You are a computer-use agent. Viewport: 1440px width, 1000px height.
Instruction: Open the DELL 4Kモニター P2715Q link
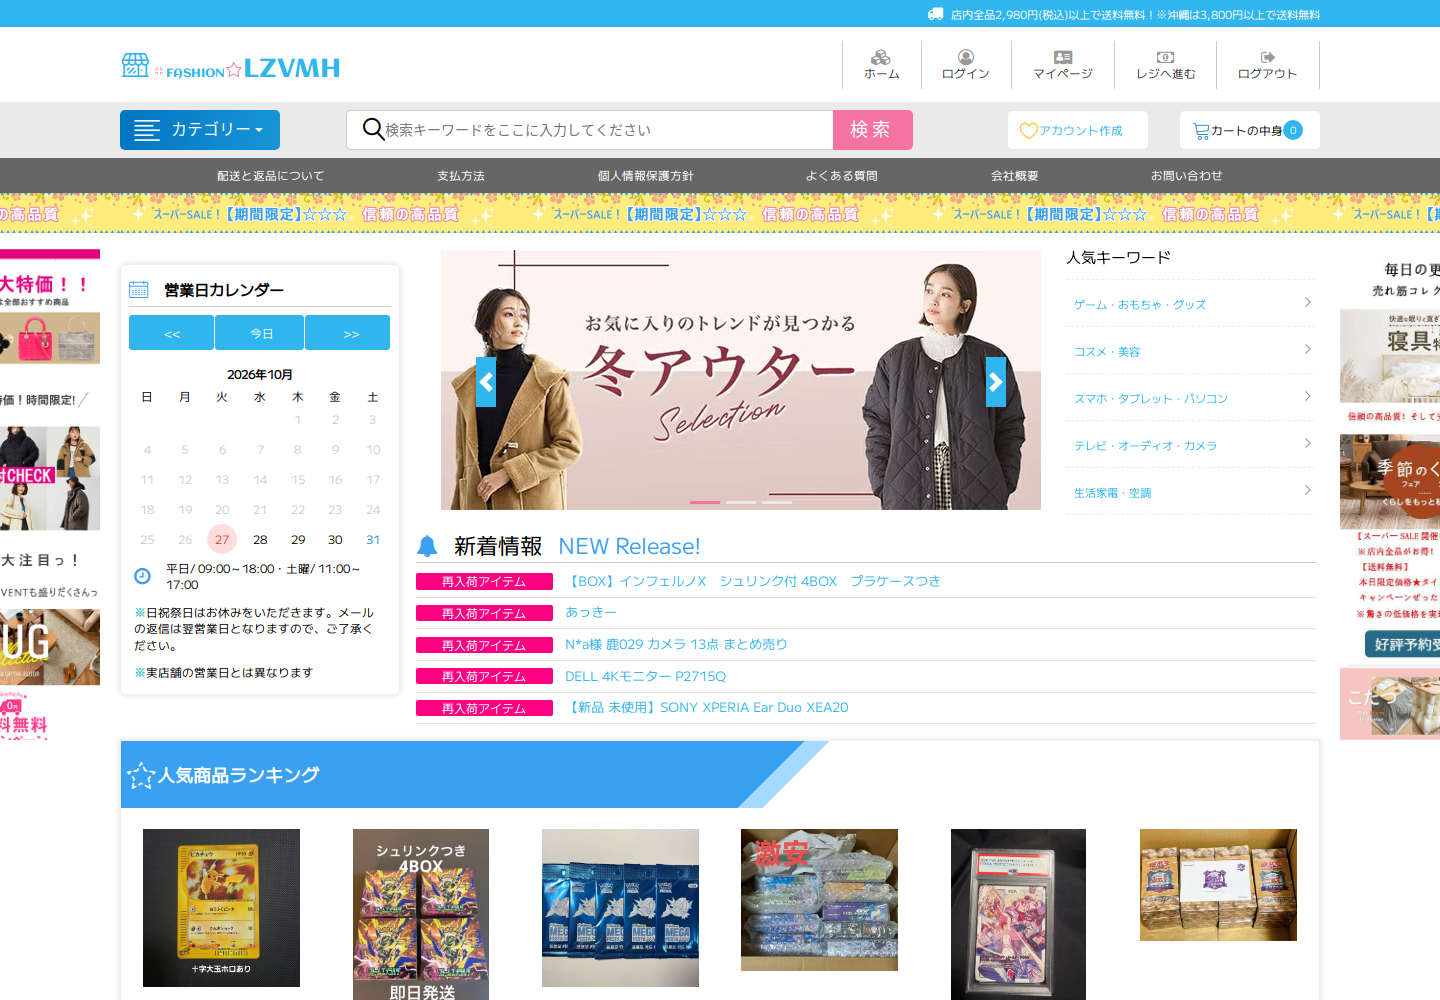(x=645, y=676)
